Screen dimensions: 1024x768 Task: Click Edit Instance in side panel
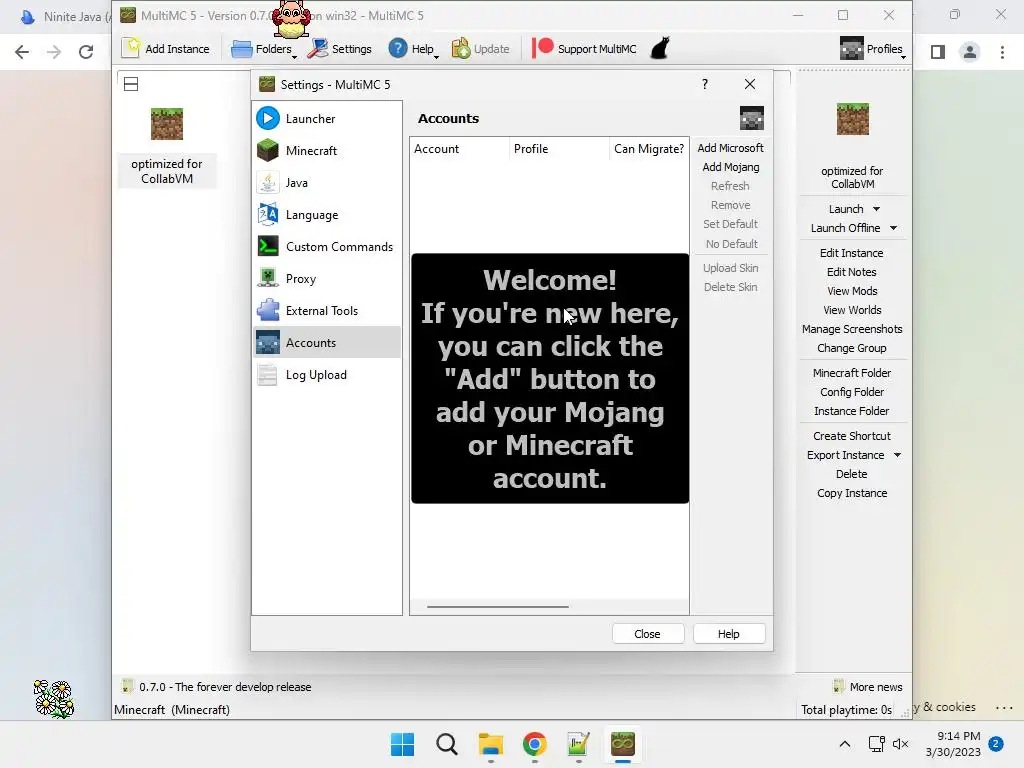[852, 253]
